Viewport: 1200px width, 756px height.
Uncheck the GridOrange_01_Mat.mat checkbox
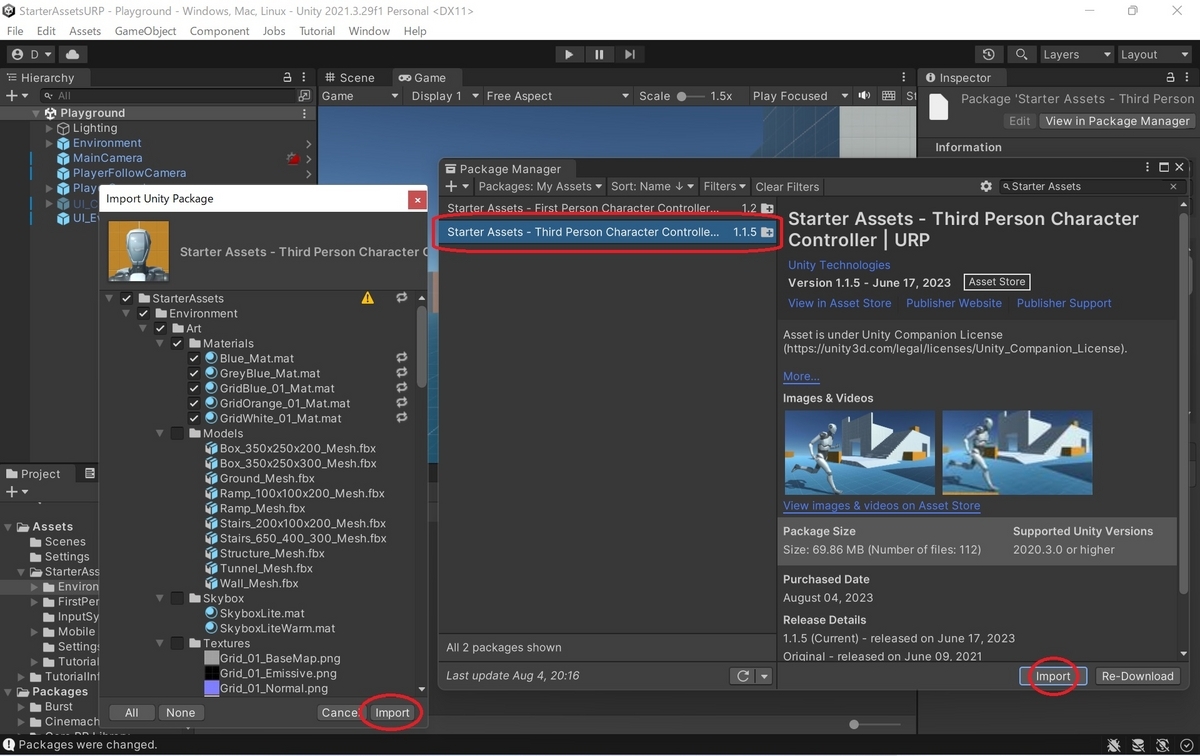194,403
